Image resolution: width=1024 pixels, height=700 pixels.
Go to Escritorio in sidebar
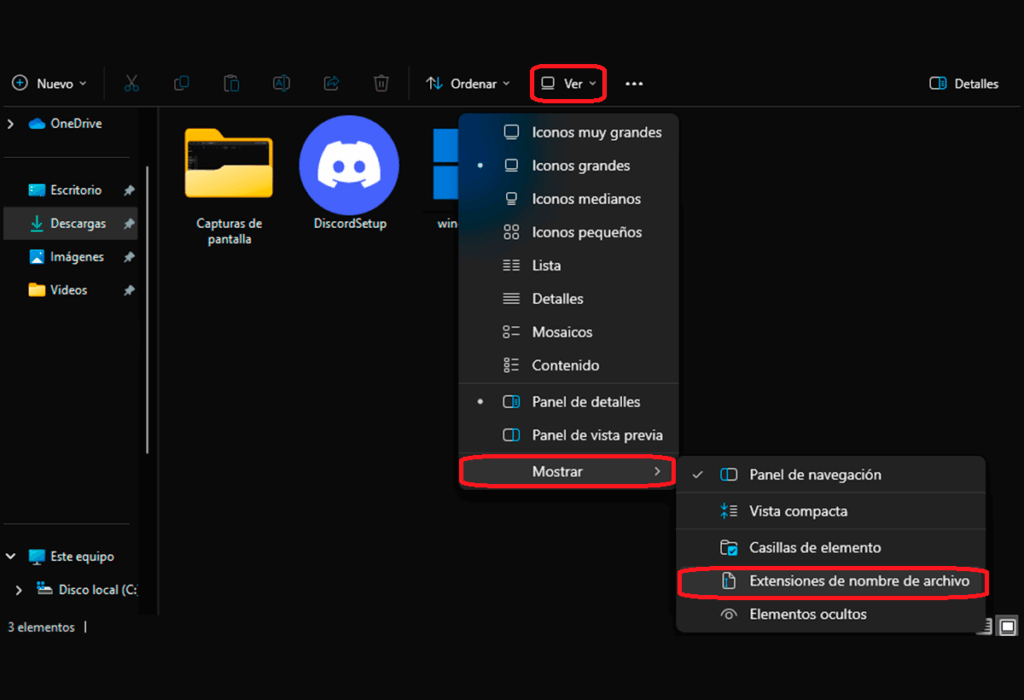[65, 190]
